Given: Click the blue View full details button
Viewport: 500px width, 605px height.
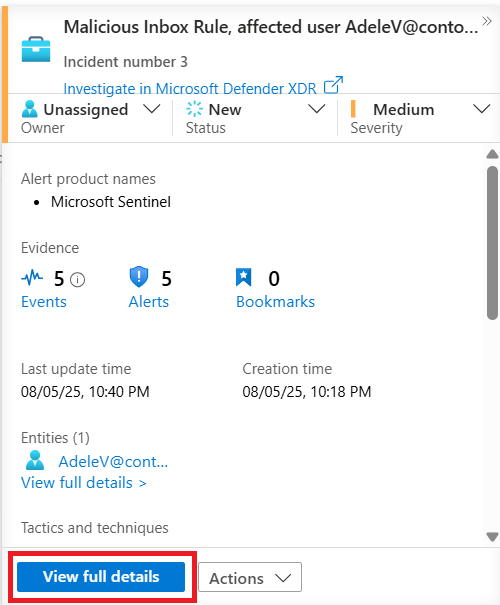Looking at the screenshot, I should pos(101,577).
